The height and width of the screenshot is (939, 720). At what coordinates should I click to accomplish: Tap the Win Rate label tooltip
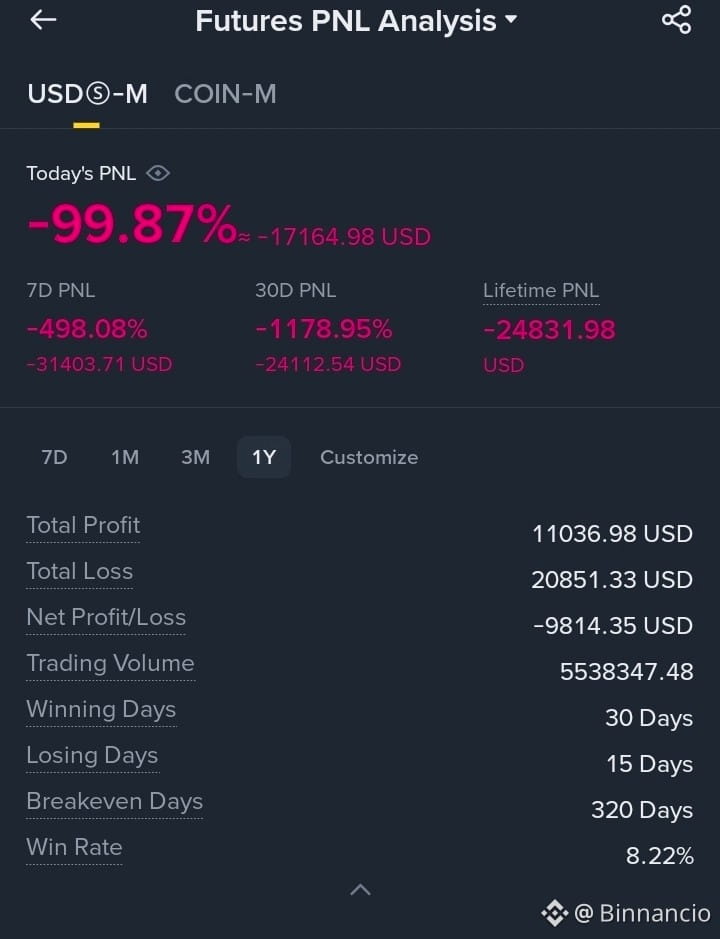(74, 847)
